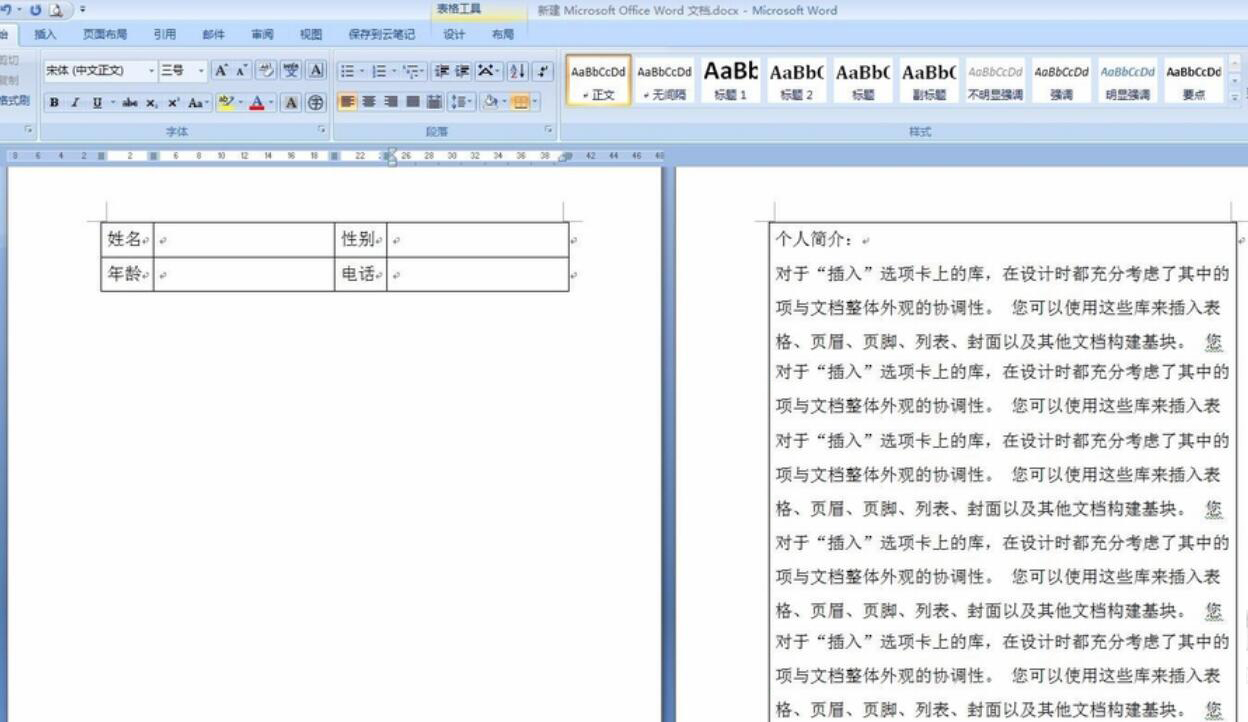Open the font name dropdown 宋体

(x=152, y=71)
